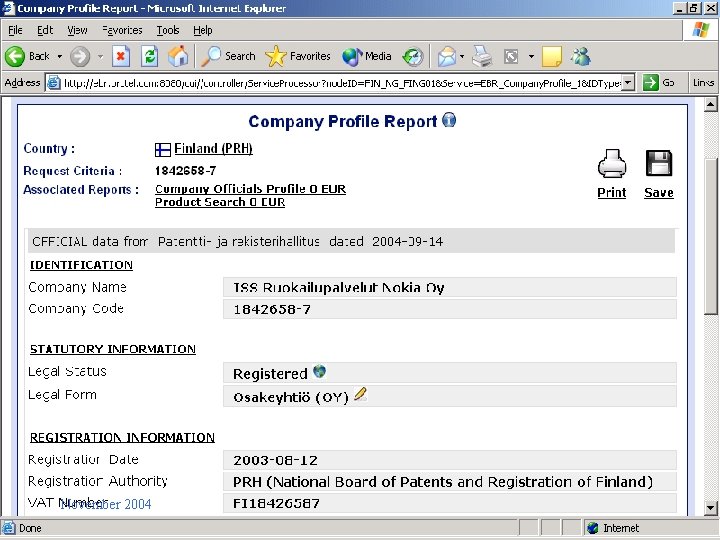720x540 pixels.
Task: Open the Address bar dropdown list
Action: coord(628,83)
